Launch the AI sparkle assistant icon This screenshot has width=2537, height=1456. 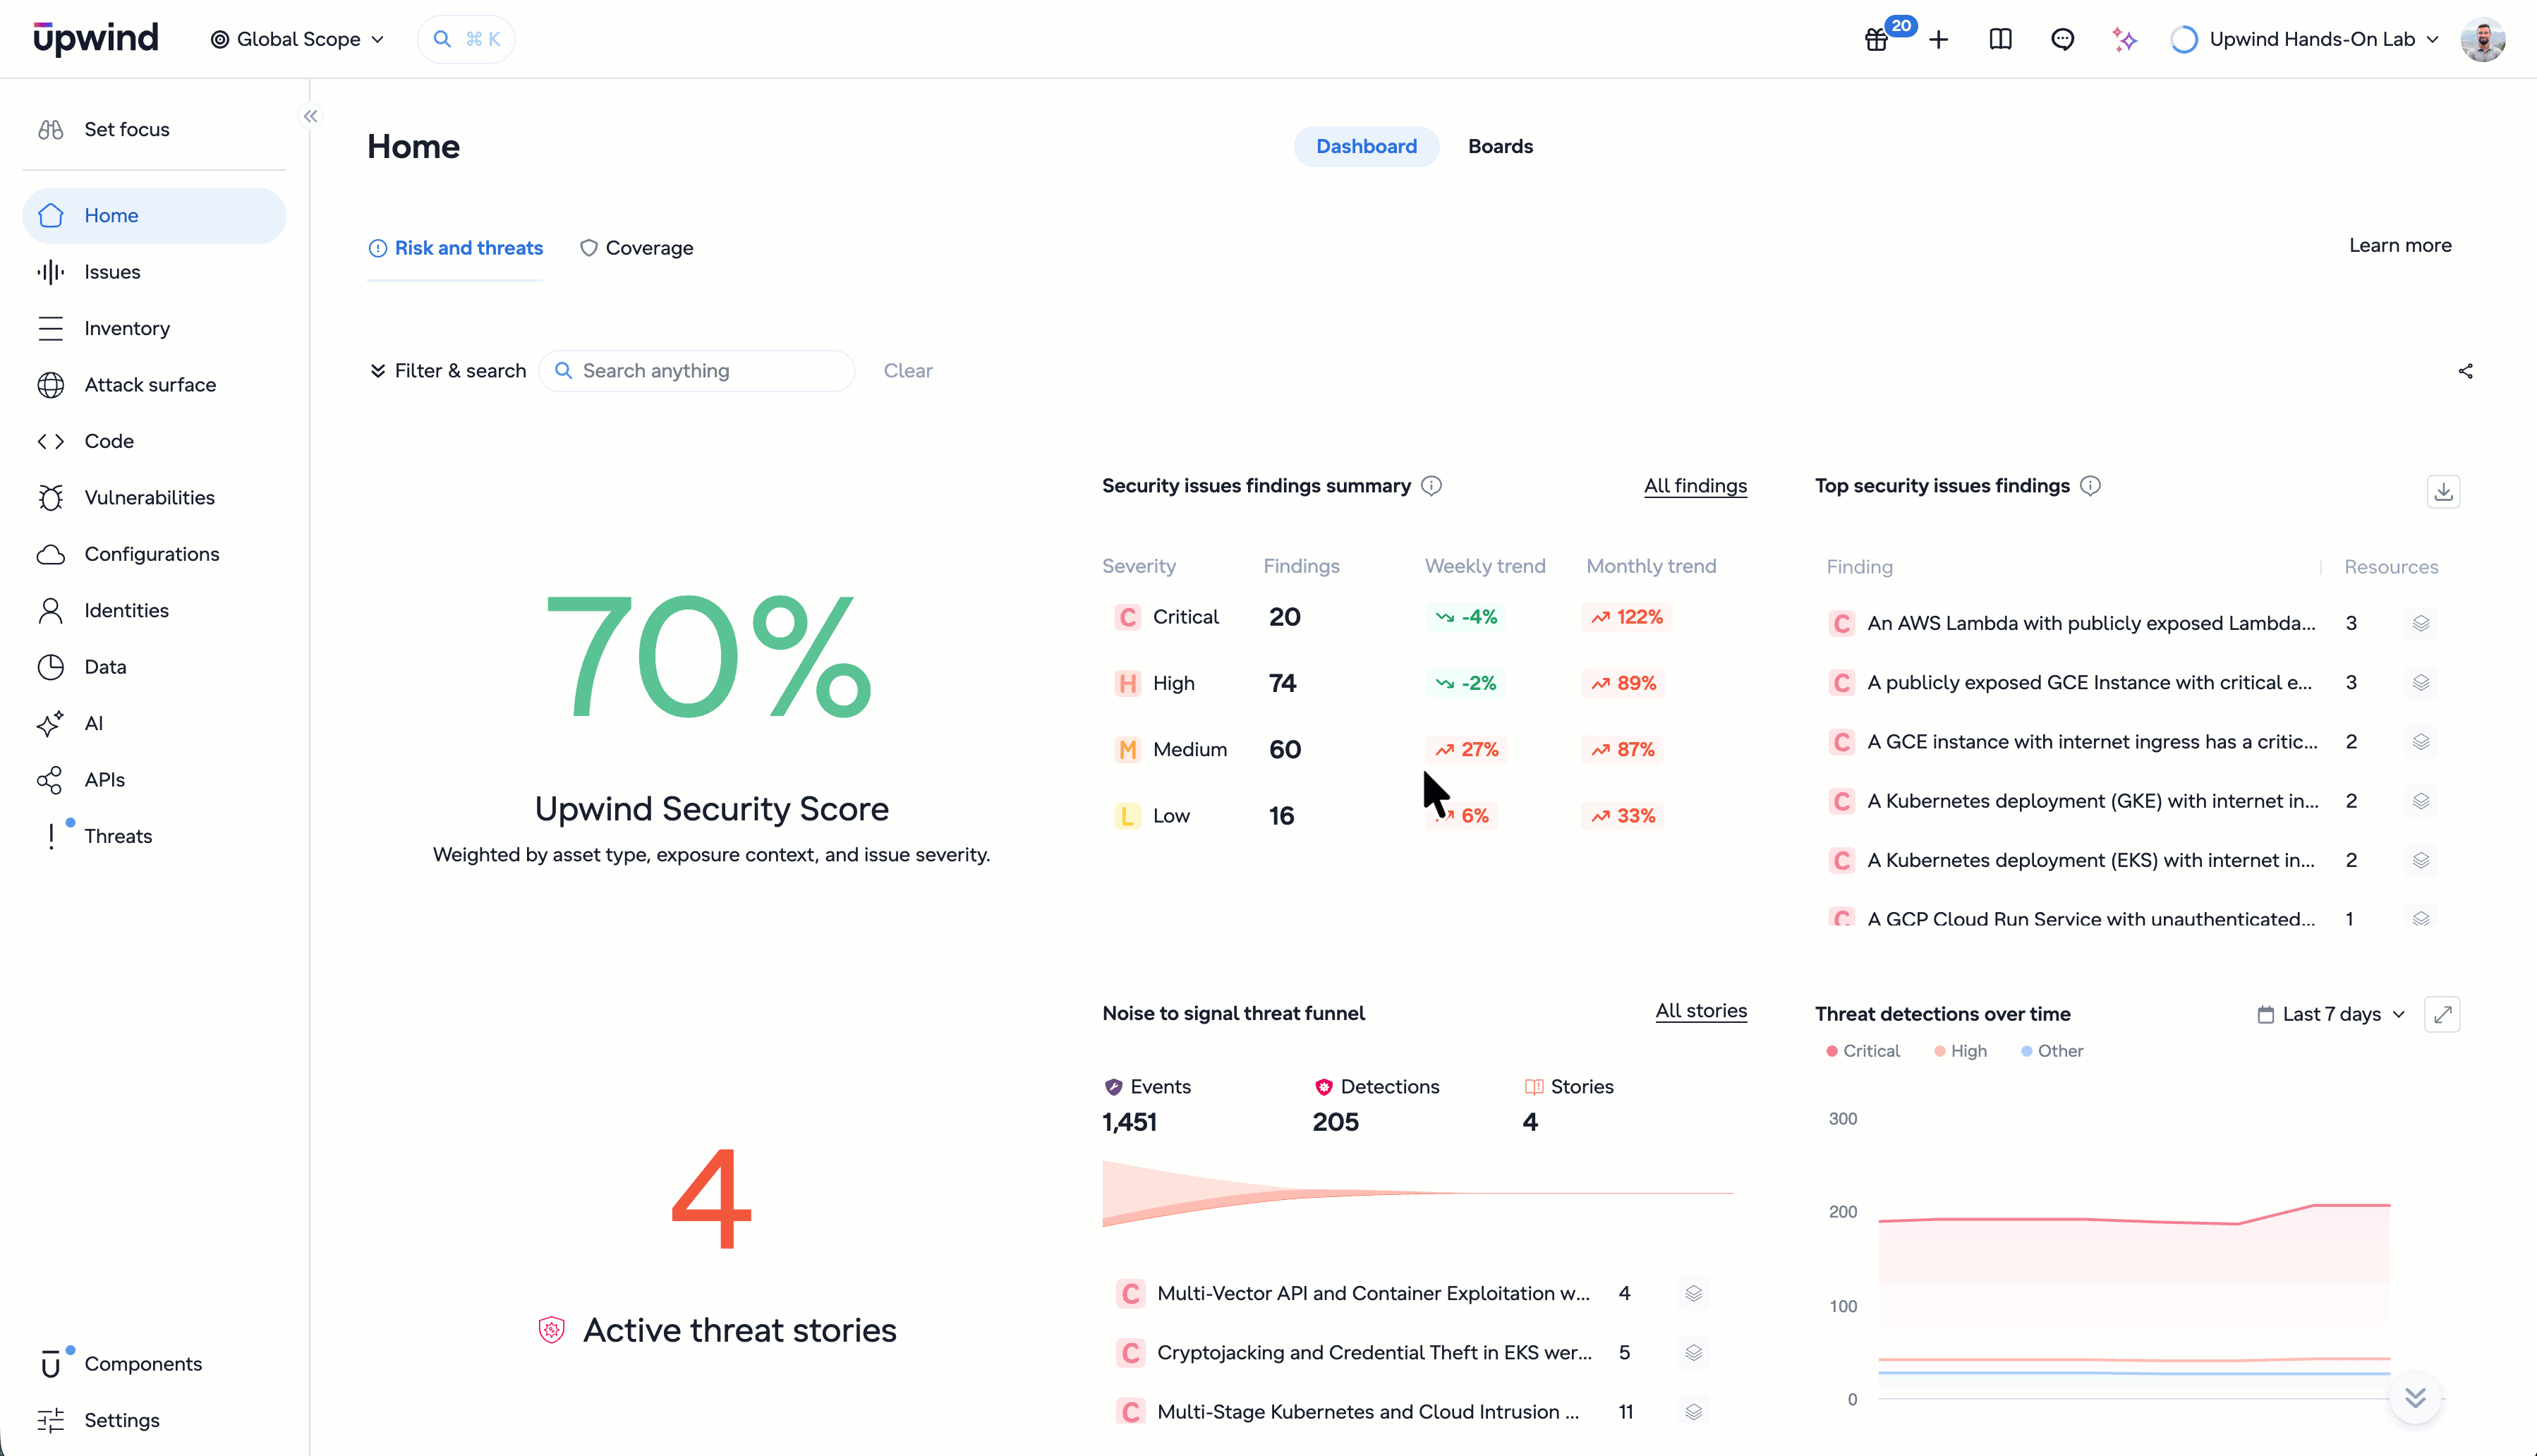point(2125,39)
